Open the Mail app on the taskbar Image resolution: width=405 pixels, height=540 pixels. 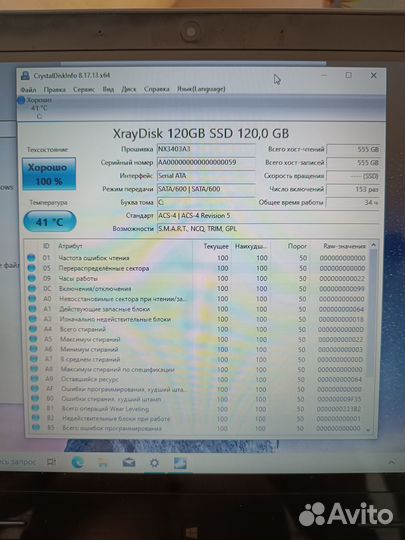coord(129,463)
